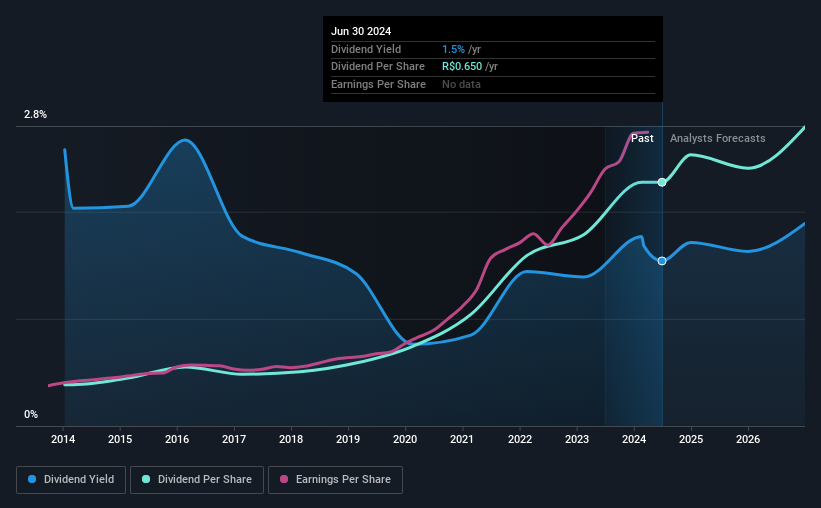Click the tooltip Earnings Per Share row label

(378, 84)
